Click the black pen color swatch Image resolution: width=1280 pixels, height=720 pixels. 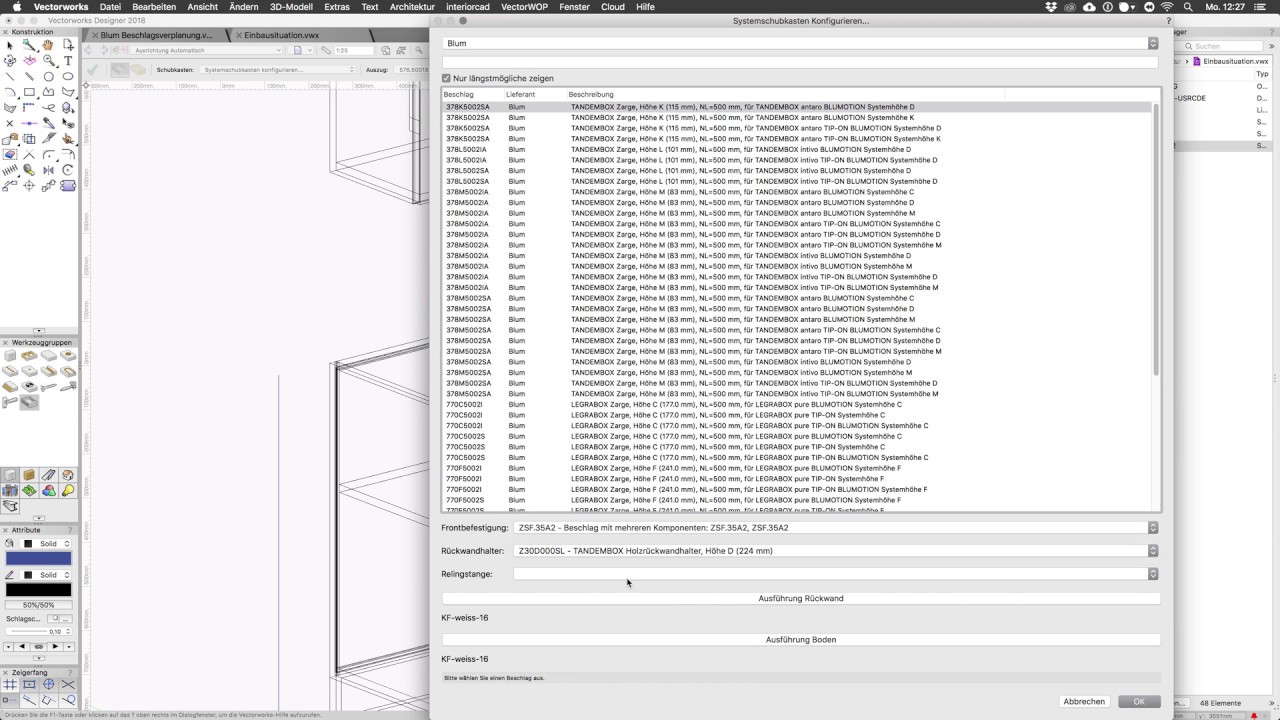39,590
